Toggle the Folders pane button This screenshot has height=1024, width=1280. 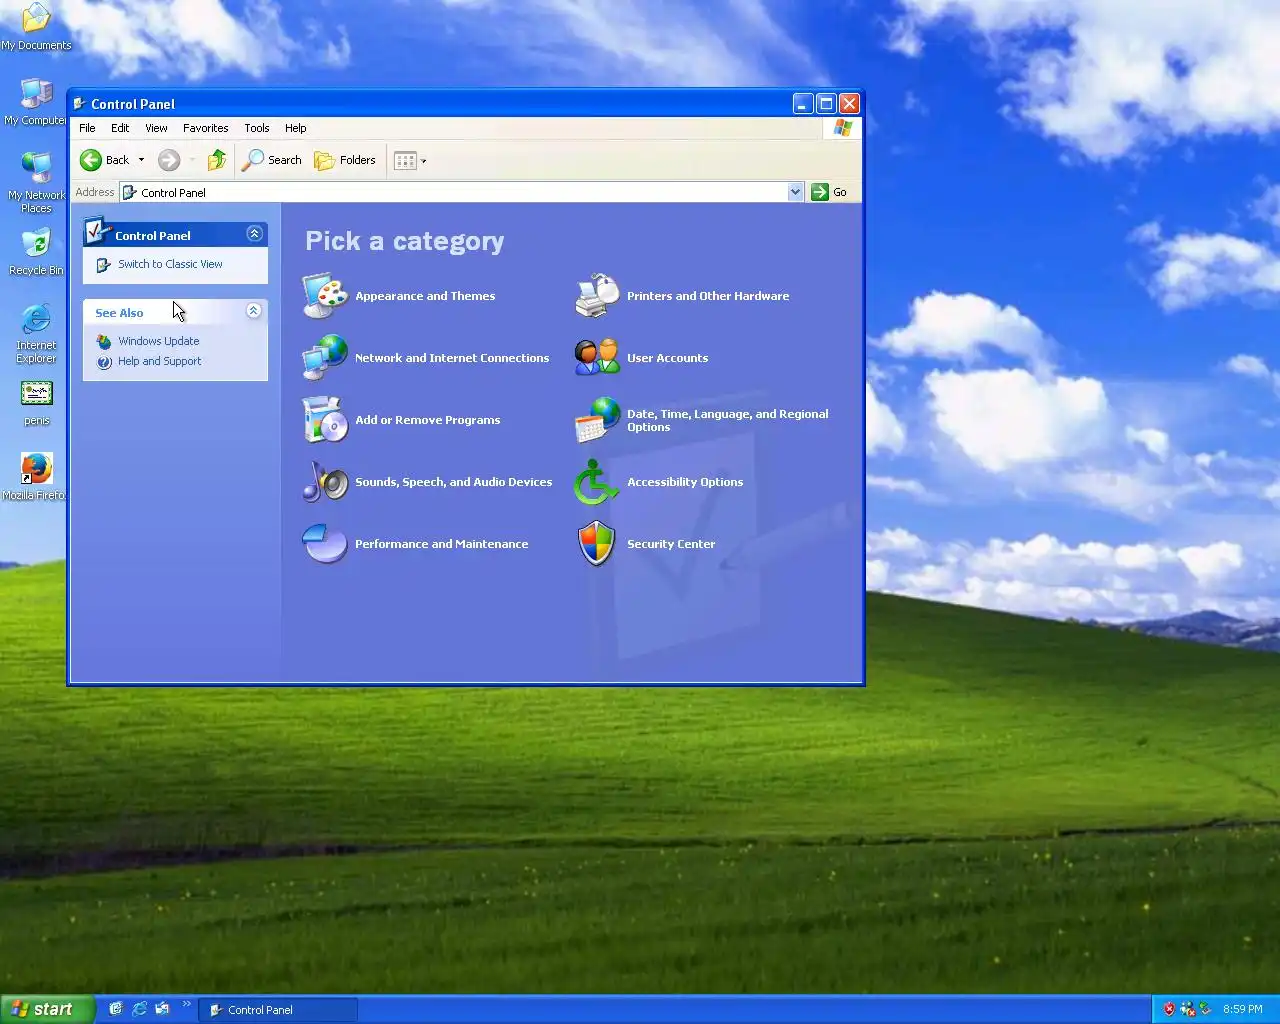(x=345, y=160)
